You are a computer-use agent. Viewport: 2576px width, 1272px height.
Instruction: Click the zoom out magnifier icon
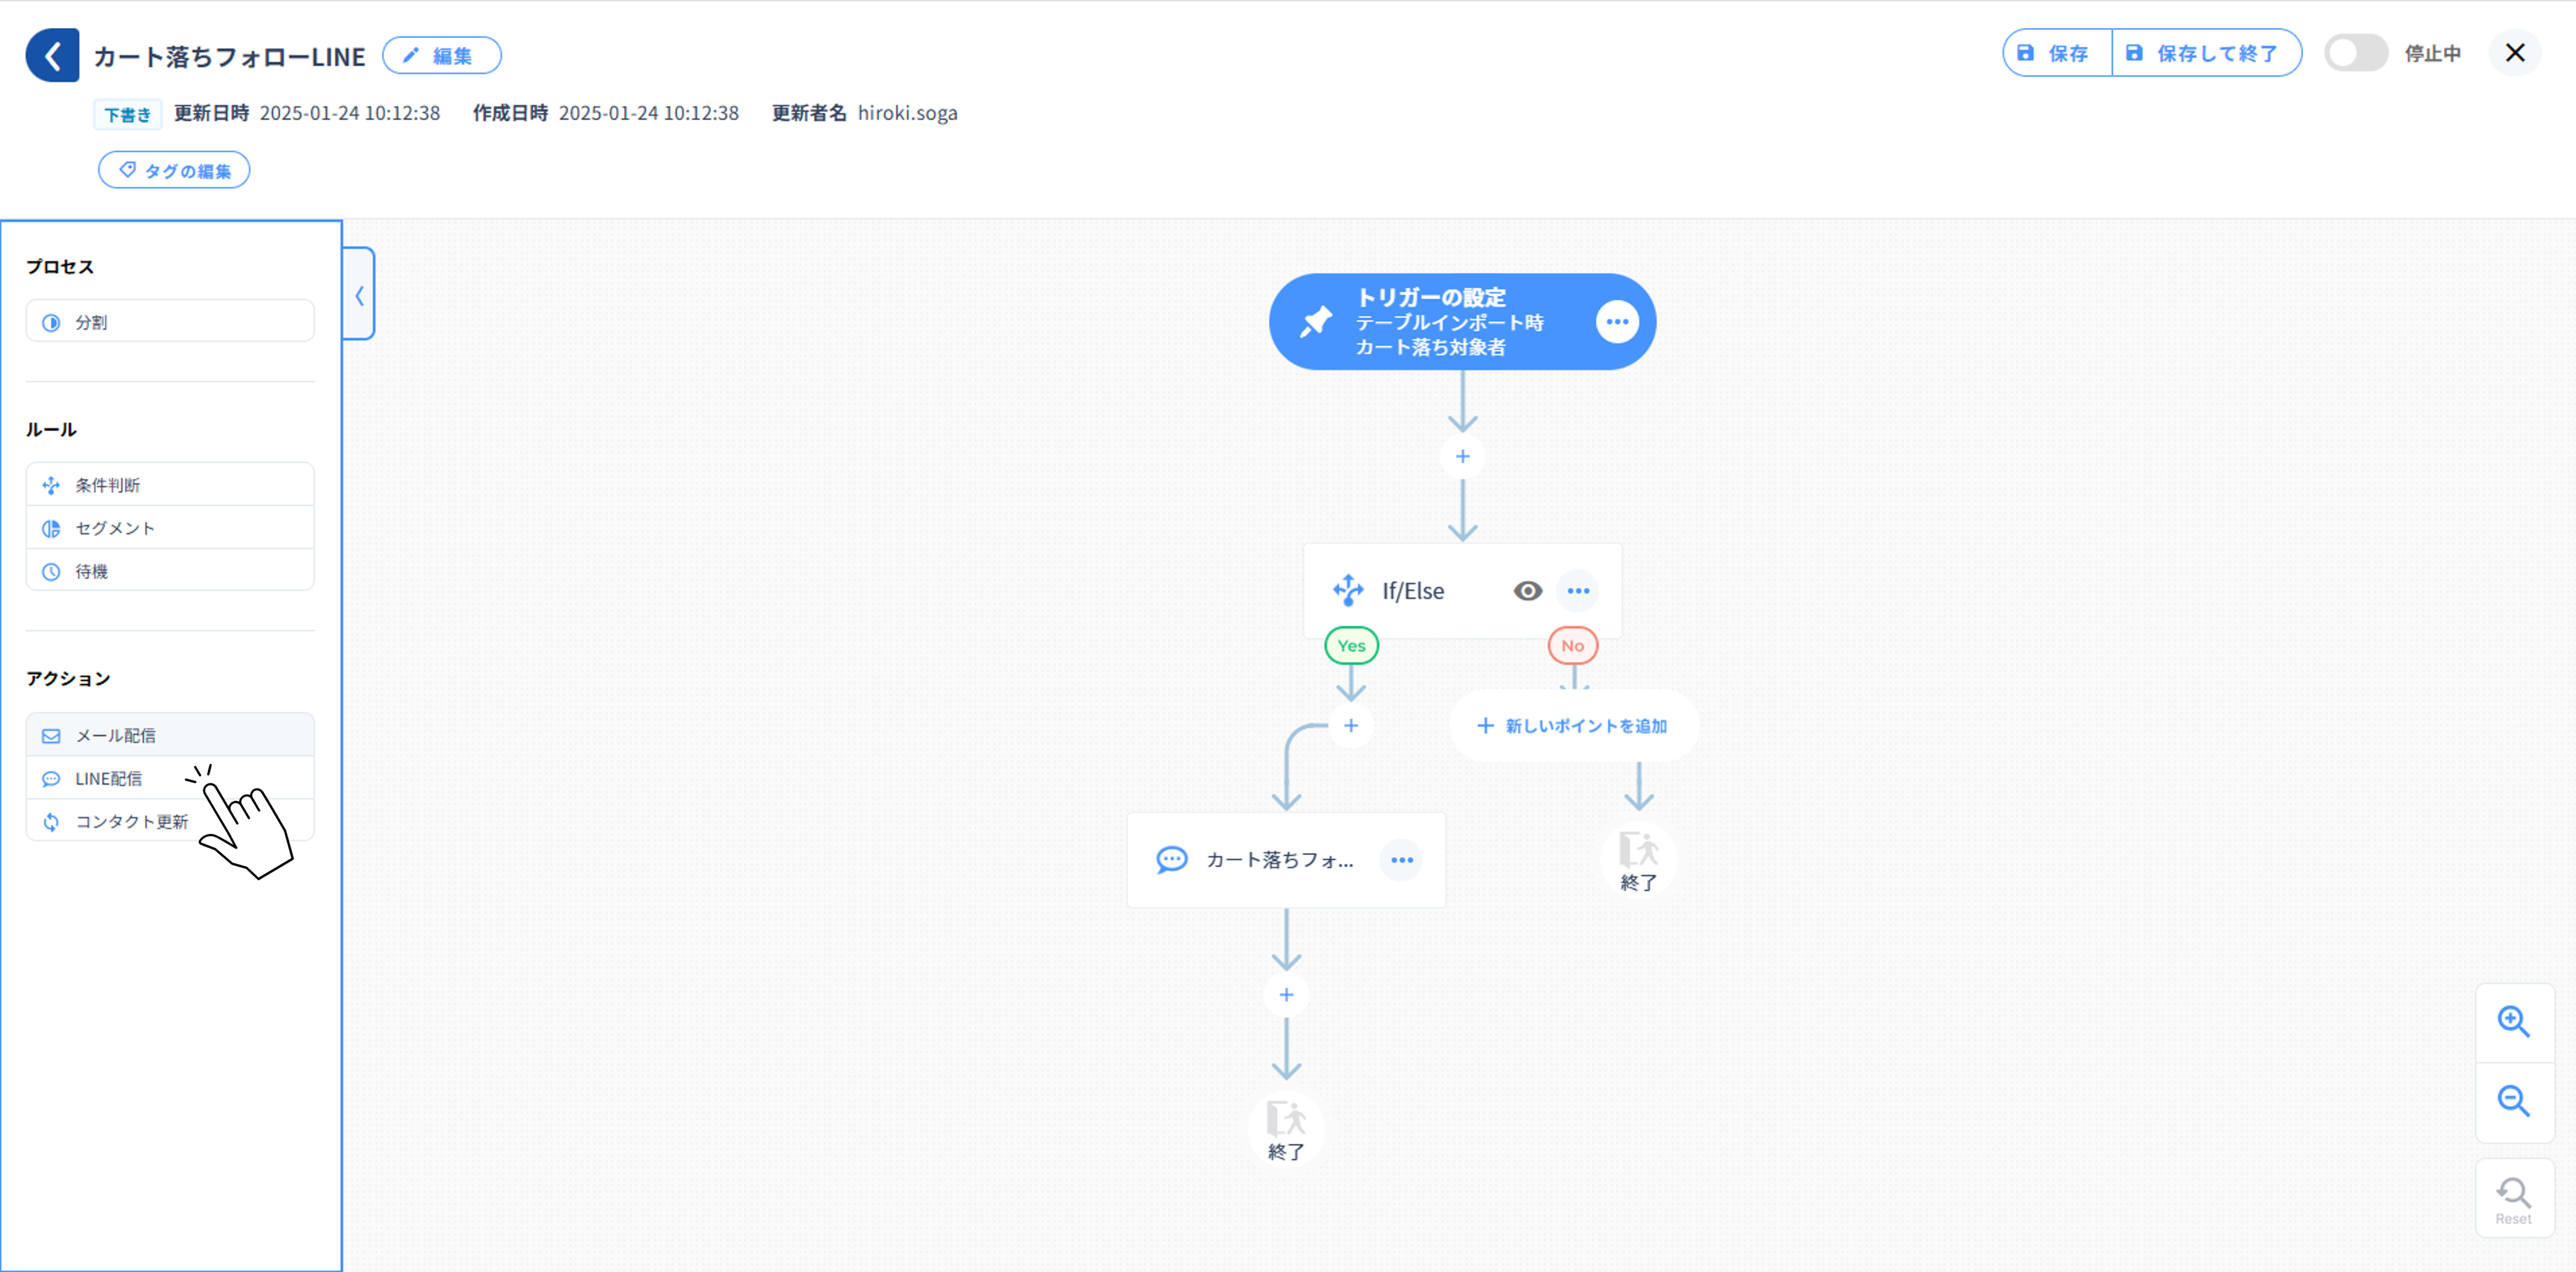pos(2513,1101)
